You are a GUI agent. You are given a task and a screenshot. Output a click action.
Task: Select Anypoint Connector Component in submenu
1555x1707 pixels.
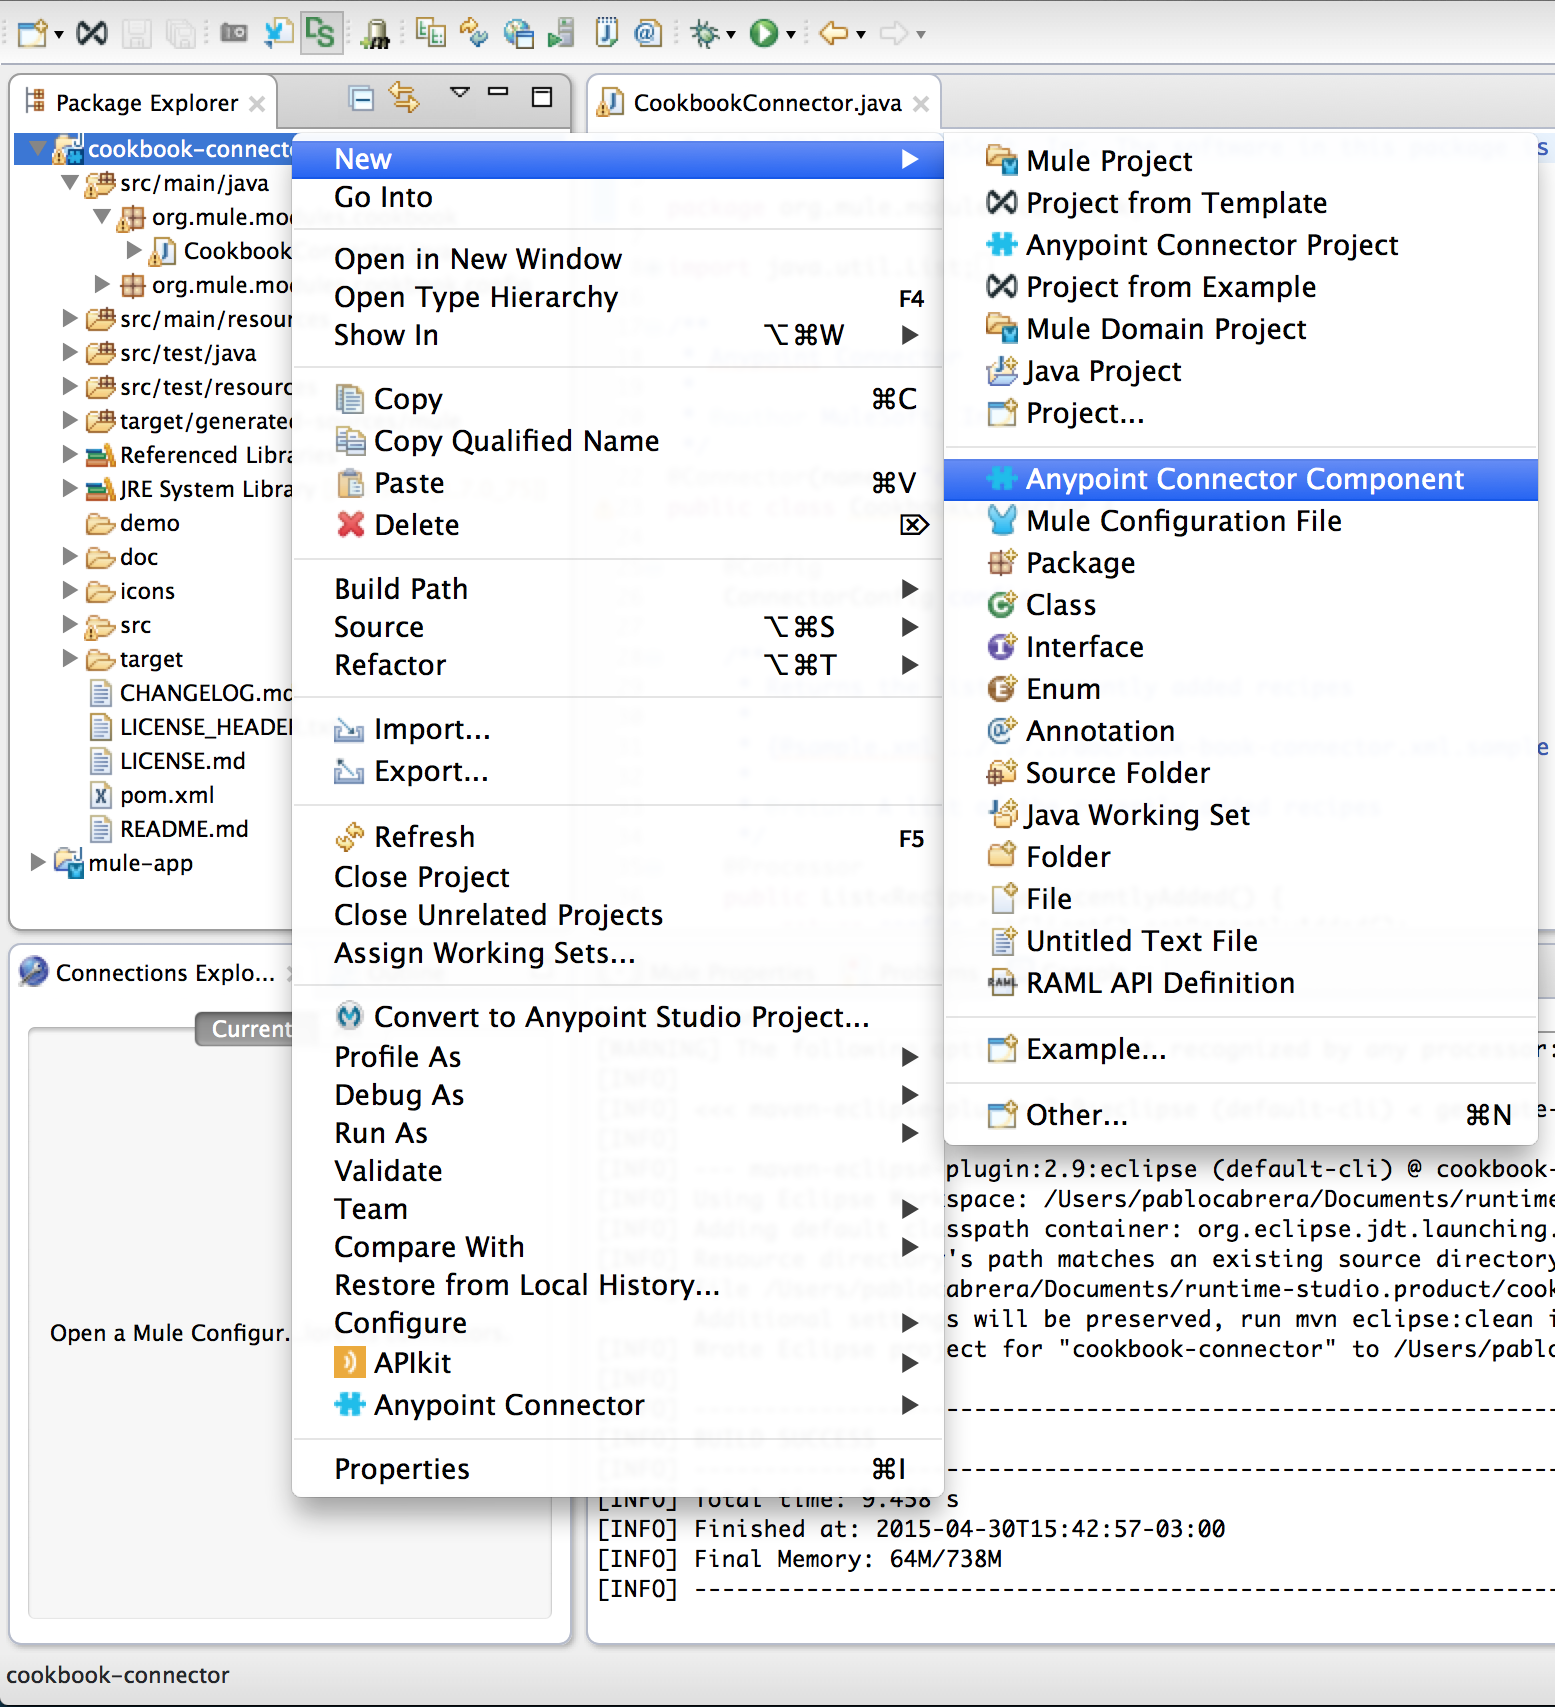pos(1244,479)
